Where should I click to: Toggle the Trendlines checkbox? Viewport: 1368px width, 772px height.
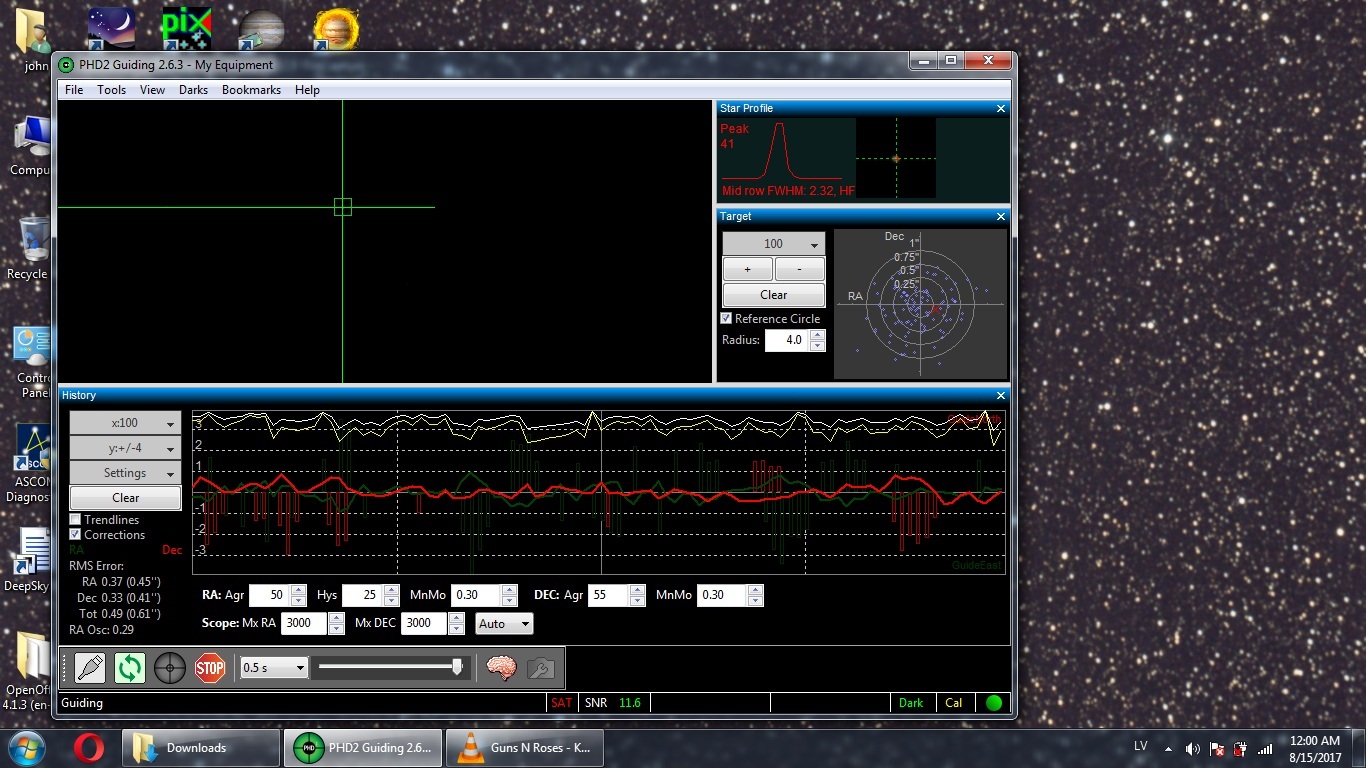coord(75,520)
